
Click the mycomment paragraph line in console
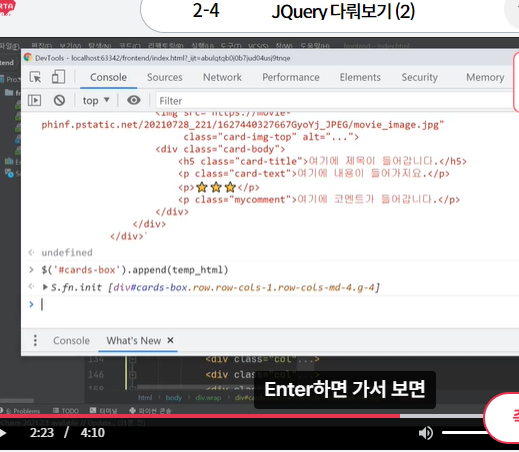pyautogui.click(x=319, y=199)
